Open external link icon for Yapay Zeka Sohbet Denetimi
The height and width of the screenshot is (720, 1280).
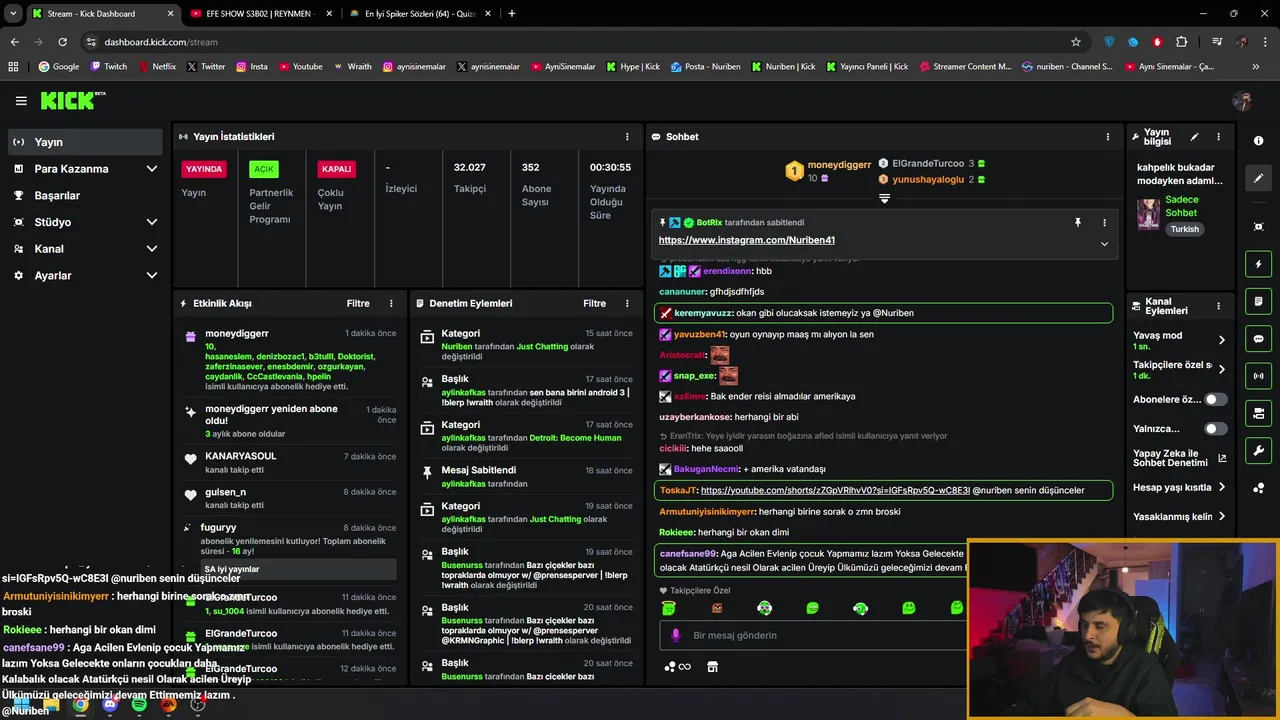coord(1222,459)
